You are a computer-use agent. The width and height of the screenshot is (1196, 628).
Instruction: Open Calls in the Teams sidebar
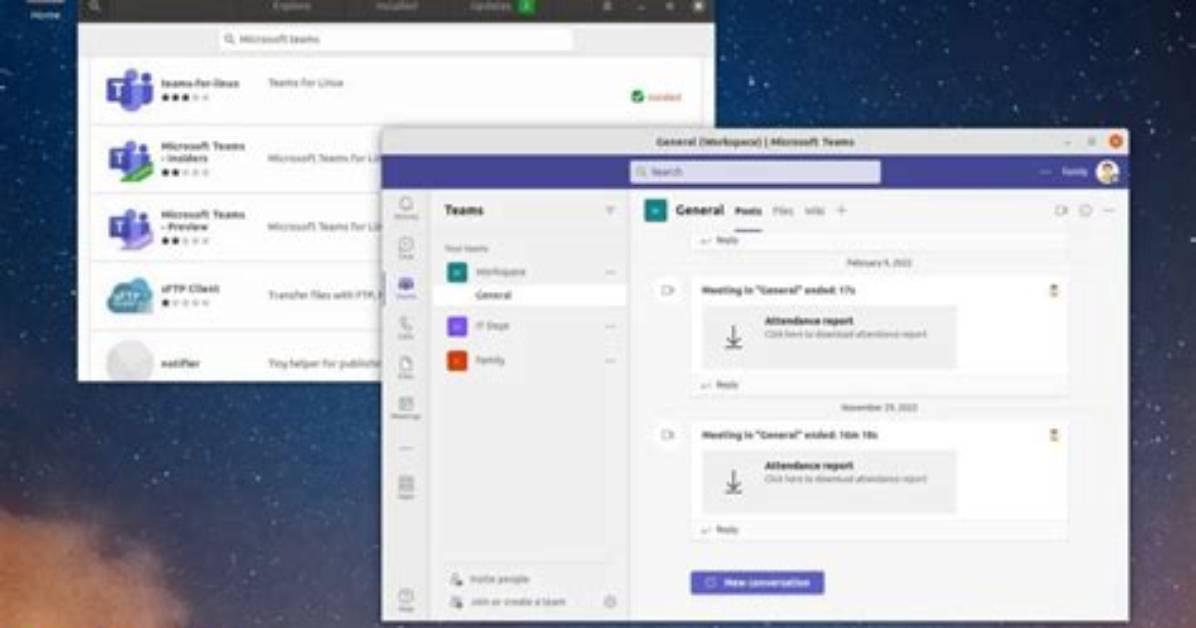tap(406, 328)
